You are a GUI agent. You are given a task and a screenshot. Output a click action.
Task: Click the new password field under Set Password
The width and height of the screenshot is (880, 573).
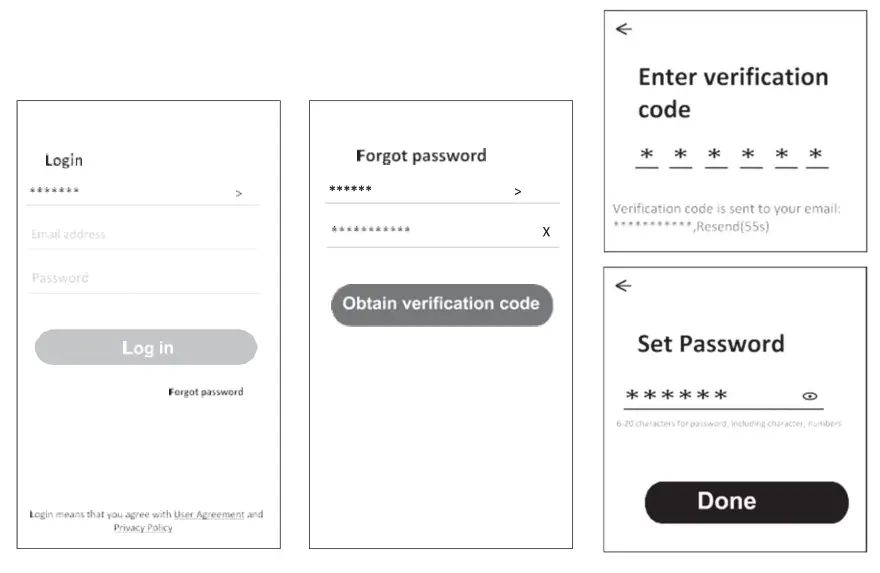[x=700, y=396]
